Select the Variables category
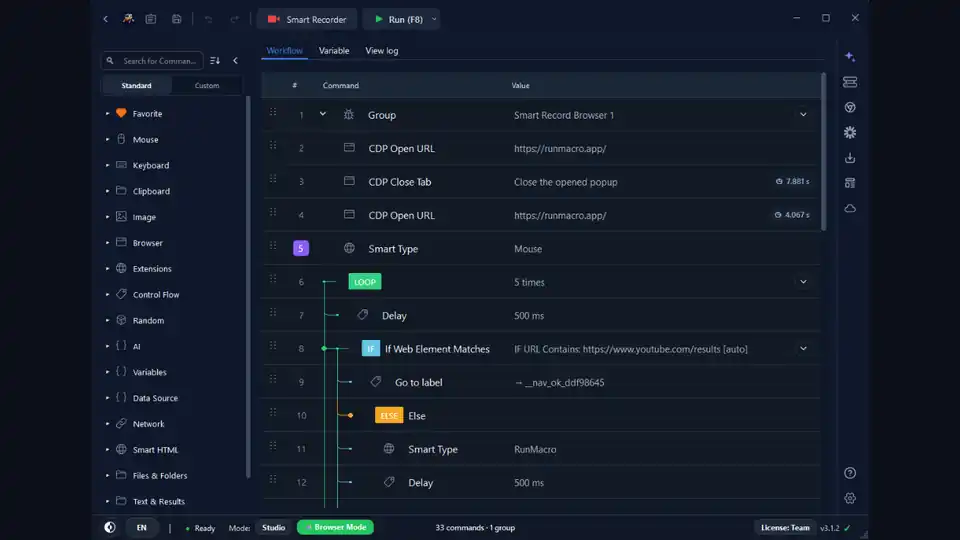960x540 pixels. tap(149, 372)
